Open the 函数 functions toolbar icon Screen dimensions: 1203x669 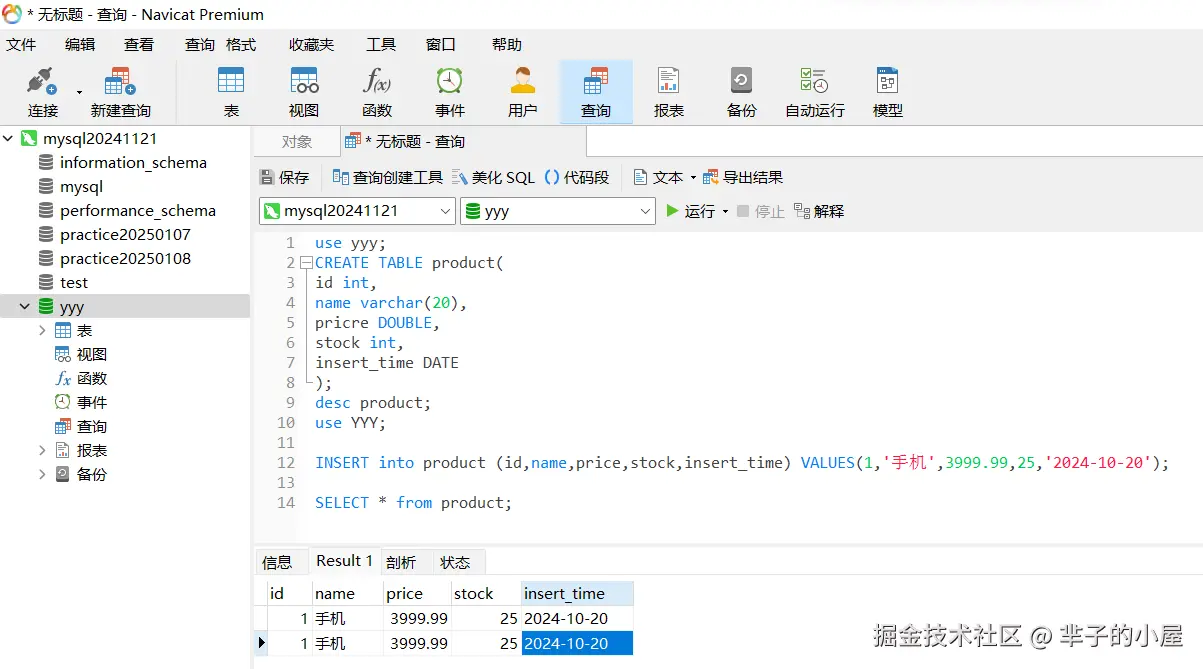pyautogui.click(x=377, y=92)
